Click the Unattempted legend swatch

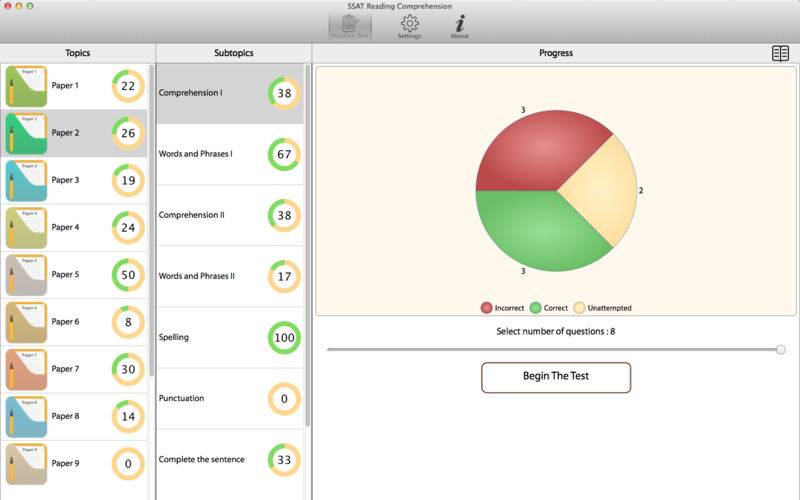[579, 308]
